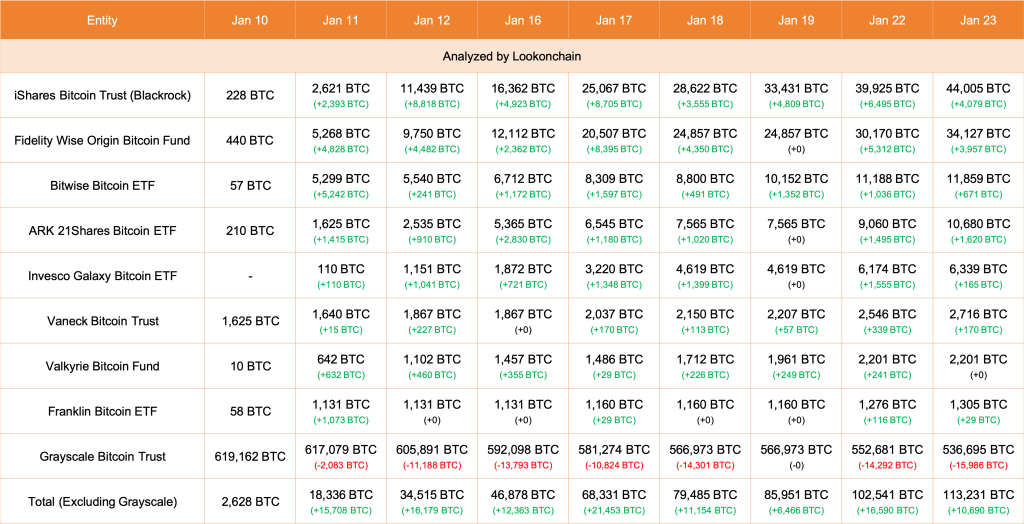Select the Bitwise Bitcoin ETF row label
1024x524 pixels.
(x=101, y=186)
